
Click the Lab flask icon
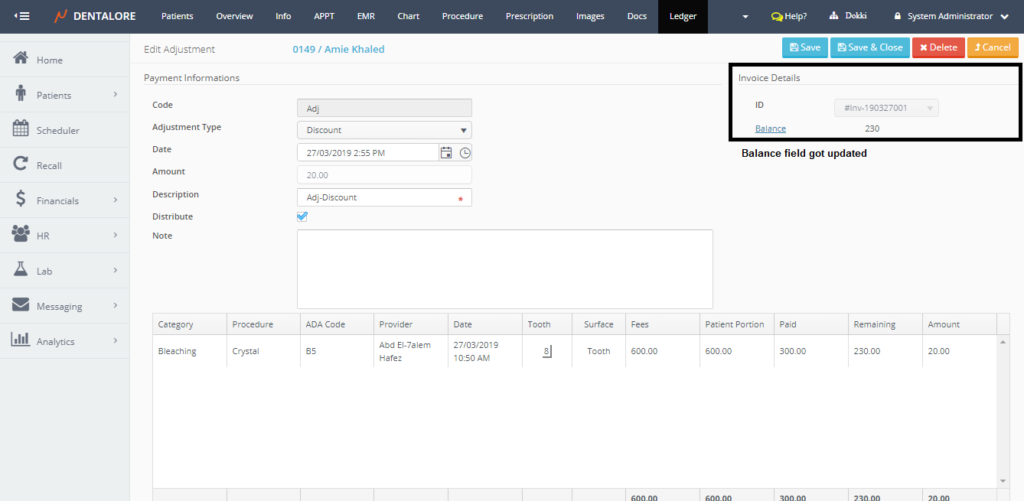pyautogui.click(x=20, y=270)
